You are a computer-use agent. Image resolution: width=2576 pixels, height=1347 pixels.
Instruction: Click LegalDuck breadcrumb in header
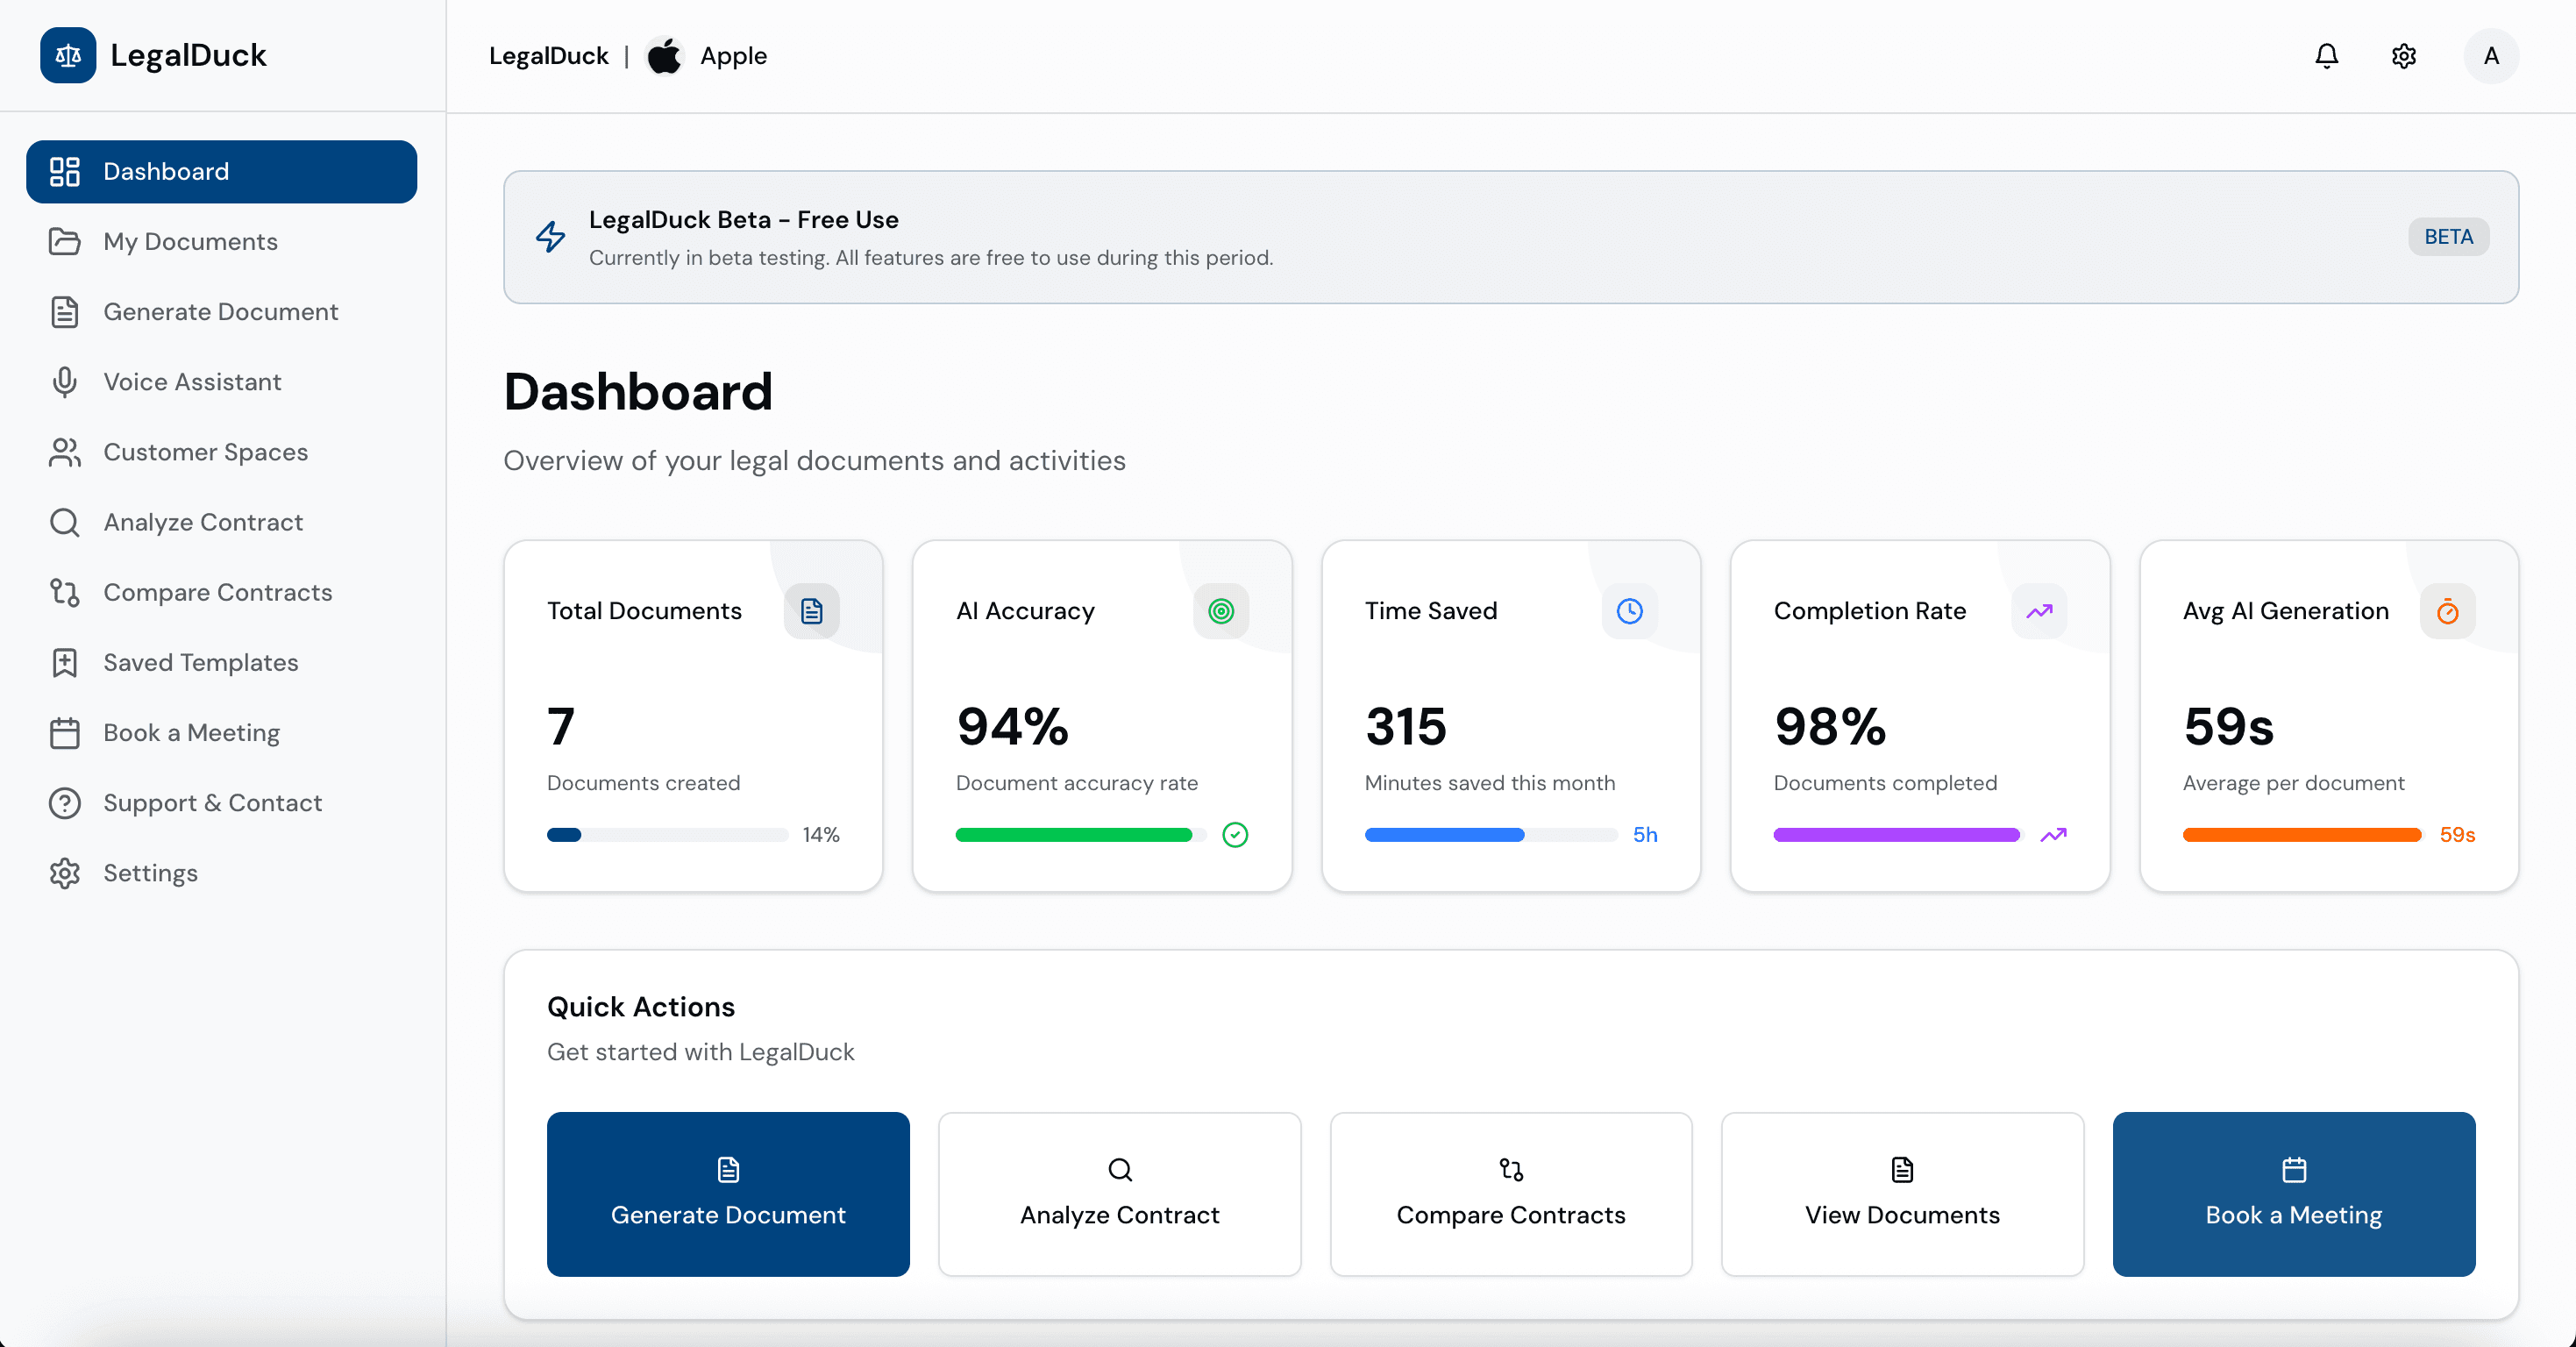(548, 56)
